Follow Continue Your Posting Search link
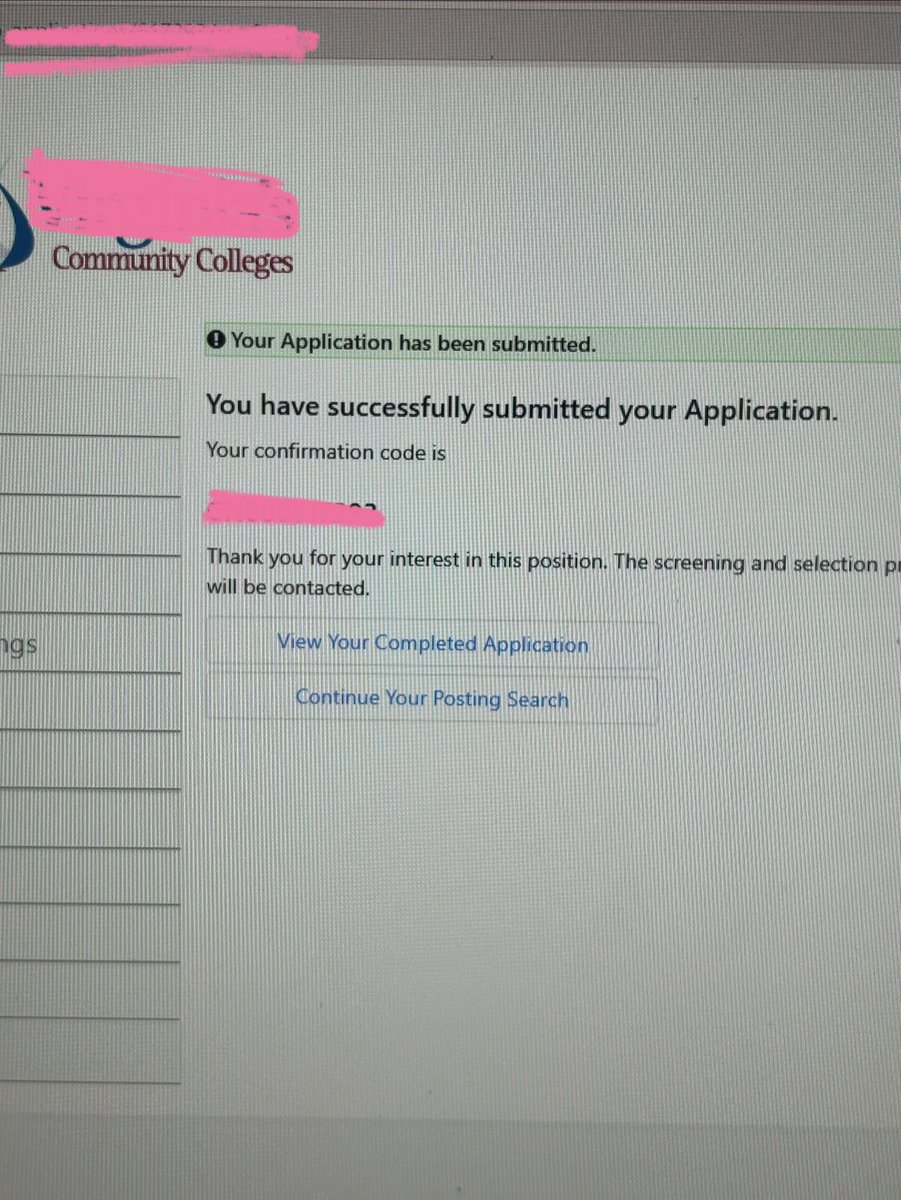 [432, 698]
